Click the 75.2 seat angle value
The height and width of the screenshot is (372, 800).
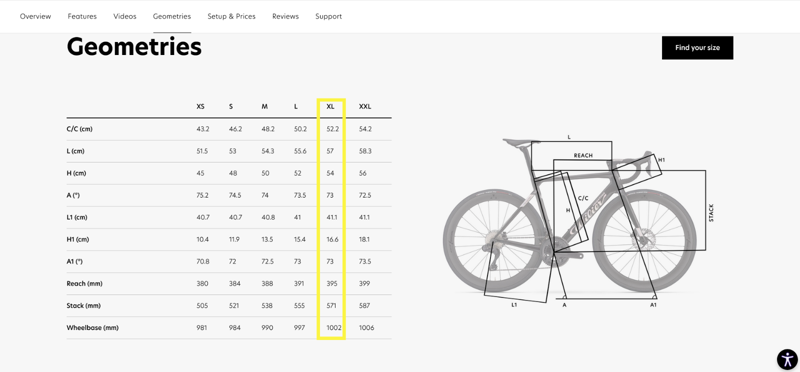tap(203, 195)
